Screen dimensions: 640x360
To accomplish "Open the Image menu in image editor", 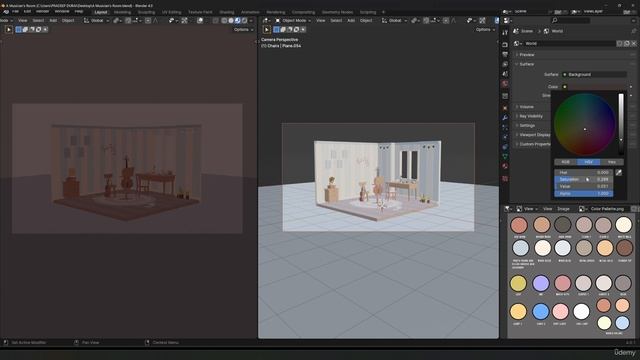I will tap(563, 209).
